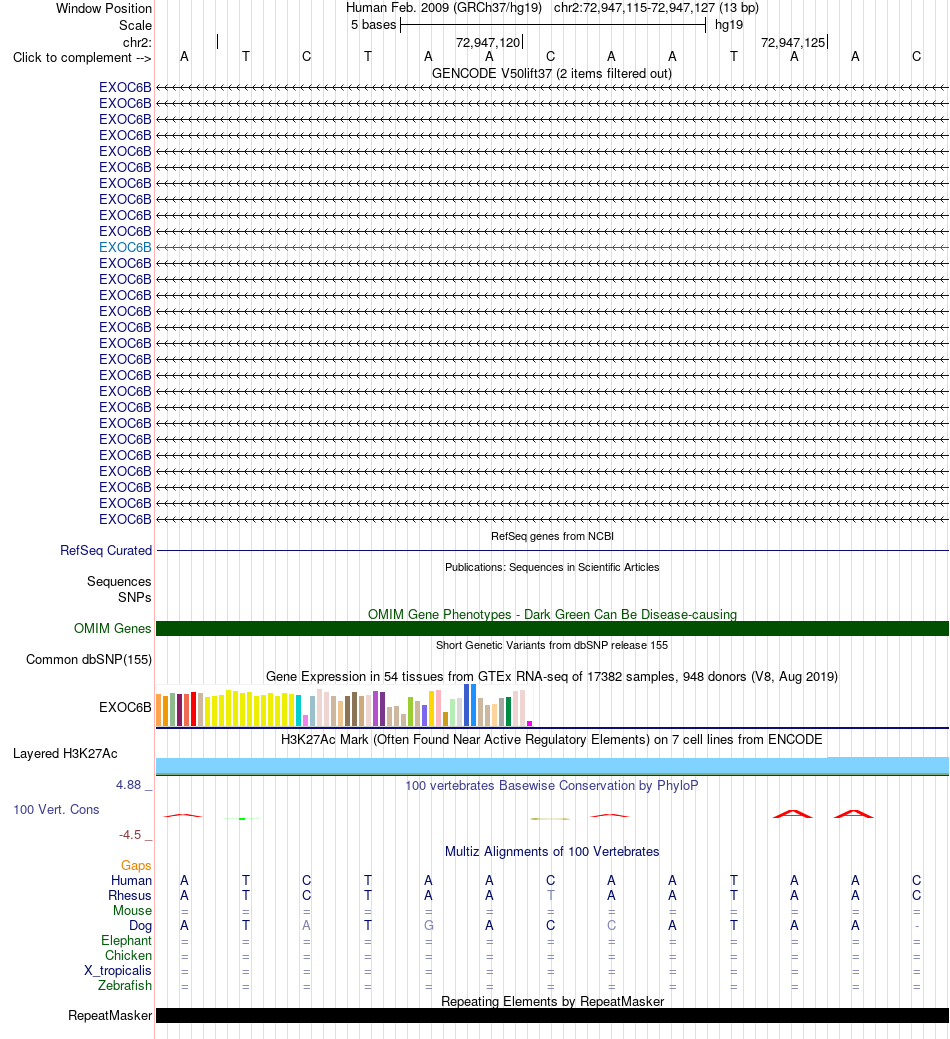This screenshot has width=950, height=1039.
Task: Click the Scale track label
Action: pyautogui.click(x=135, y=25)
